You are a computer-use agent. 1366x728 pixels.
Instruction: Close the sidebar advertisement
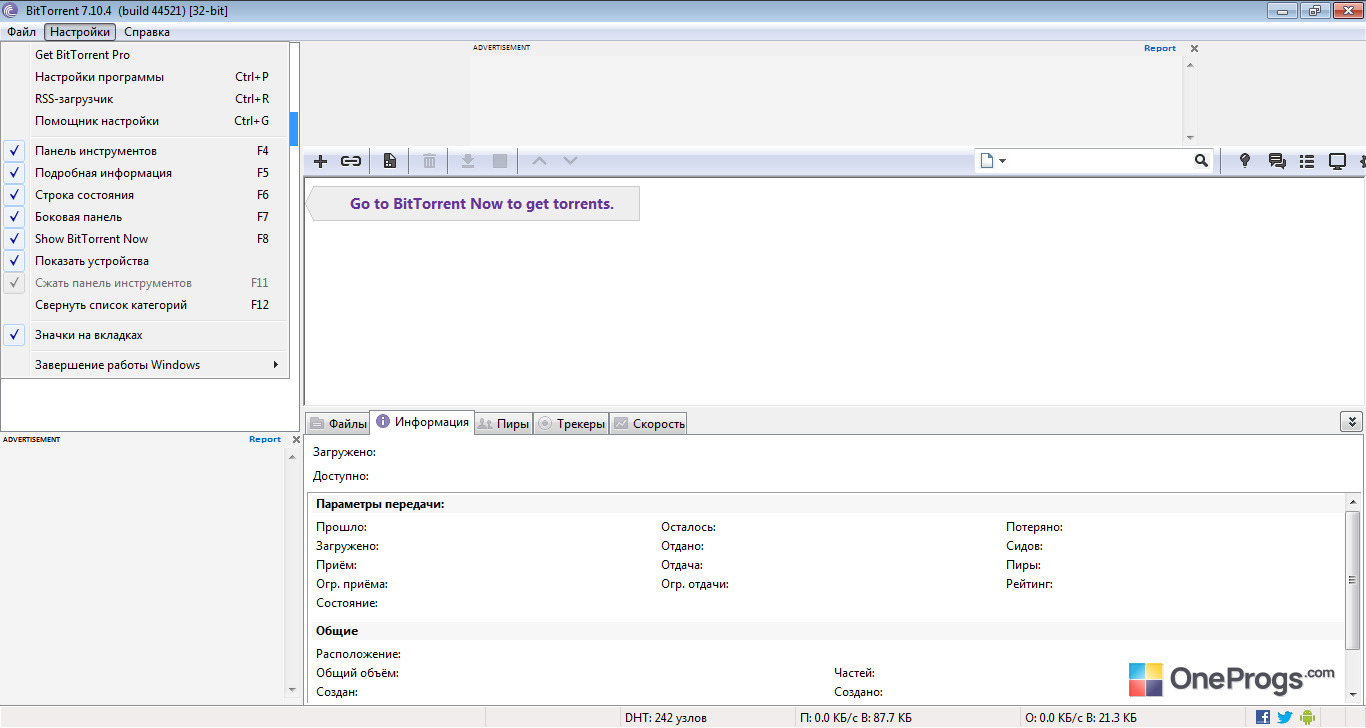point(296,439)
